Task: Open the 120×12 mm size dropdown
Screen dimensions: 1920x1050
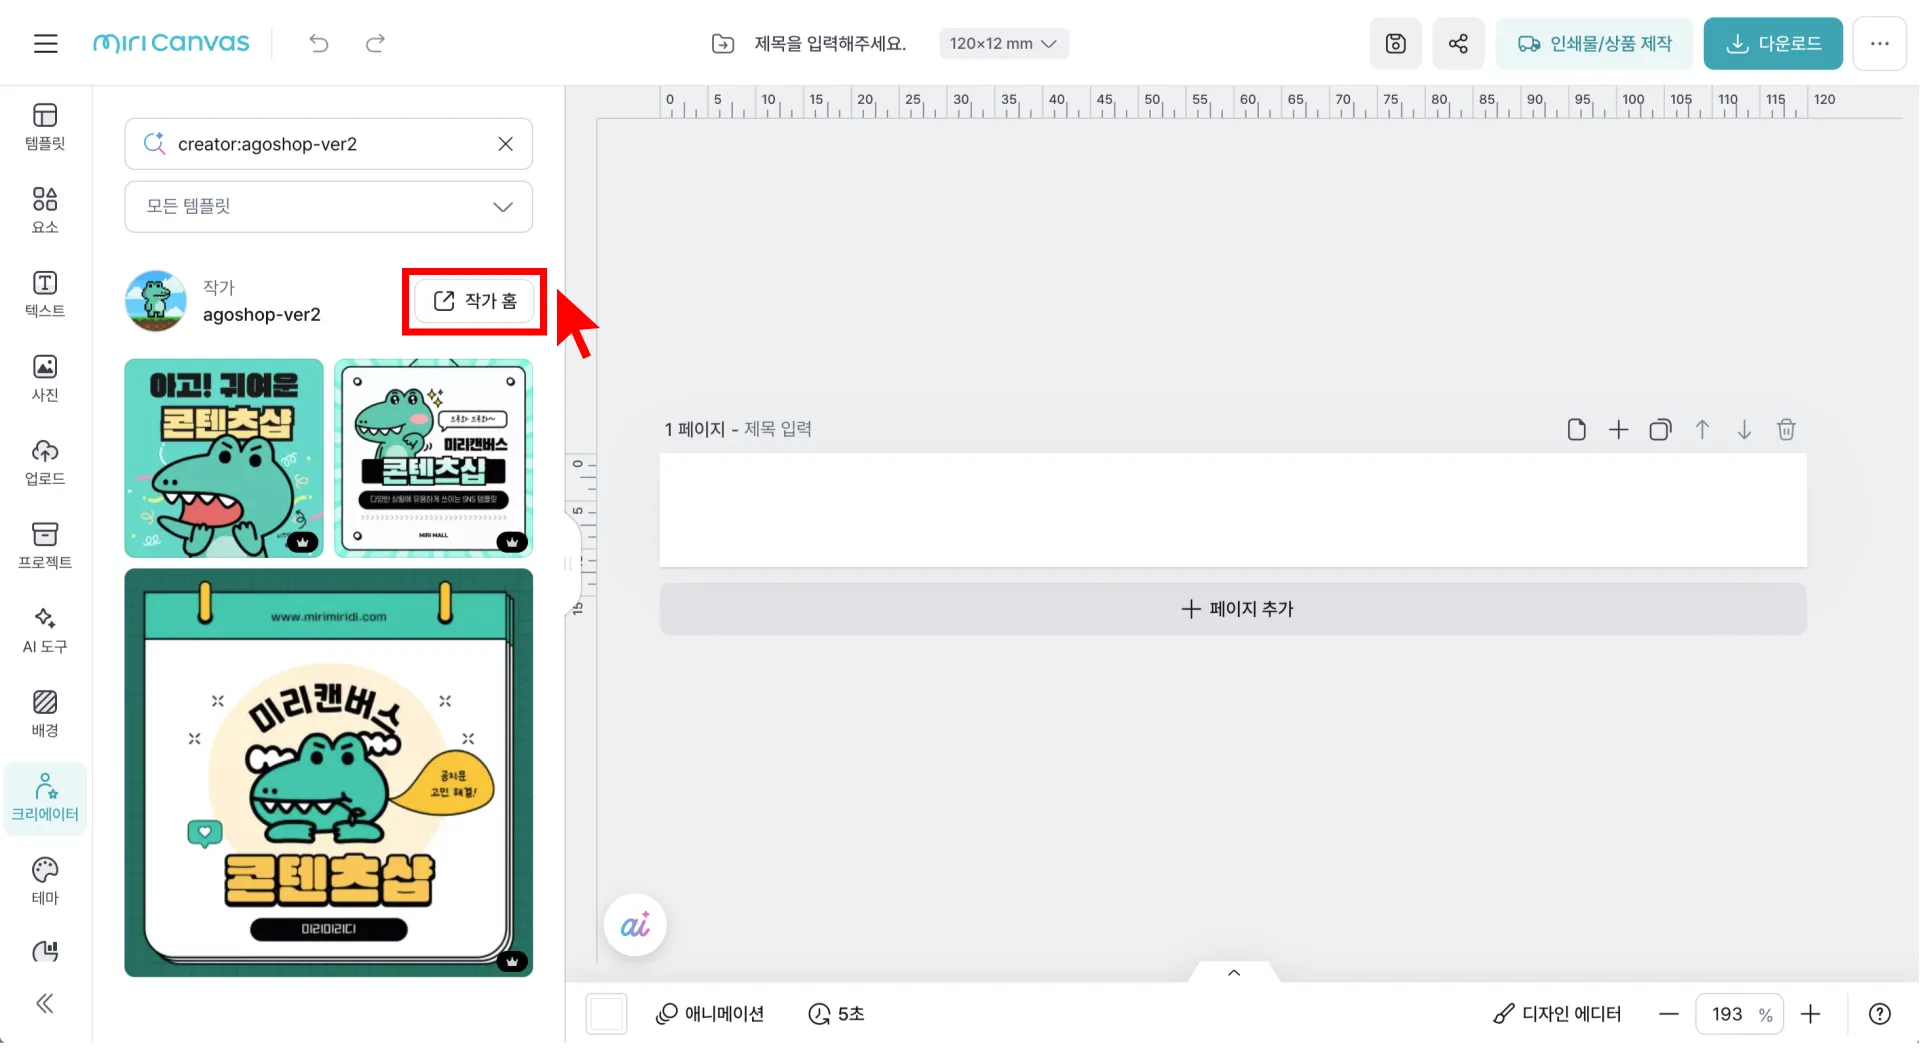Action: 1003,43
